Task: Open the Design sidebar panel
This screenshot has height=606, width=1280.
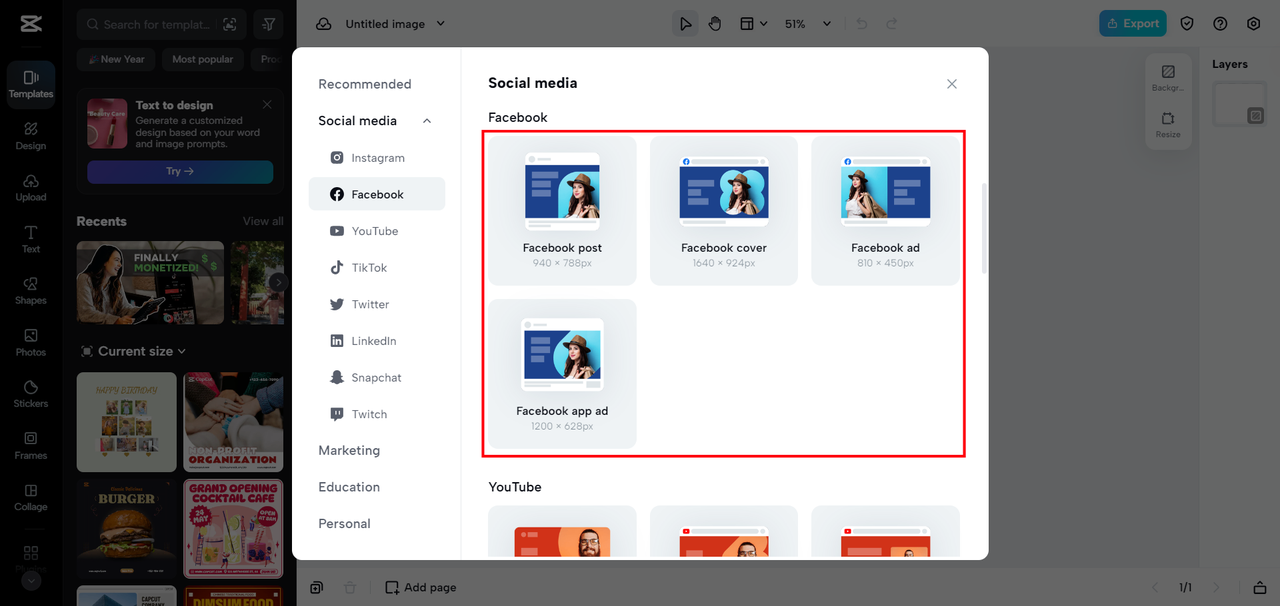Action: tap(31, 136)
